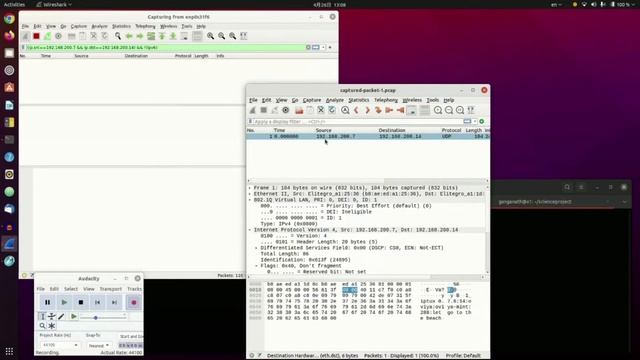Click zoom in magnifier in live capture toolbar

[210, 36]
